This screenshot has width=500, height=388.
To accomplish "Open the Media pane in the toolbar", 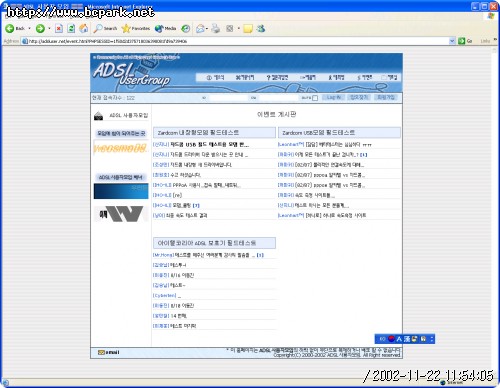I will point(165,29).
